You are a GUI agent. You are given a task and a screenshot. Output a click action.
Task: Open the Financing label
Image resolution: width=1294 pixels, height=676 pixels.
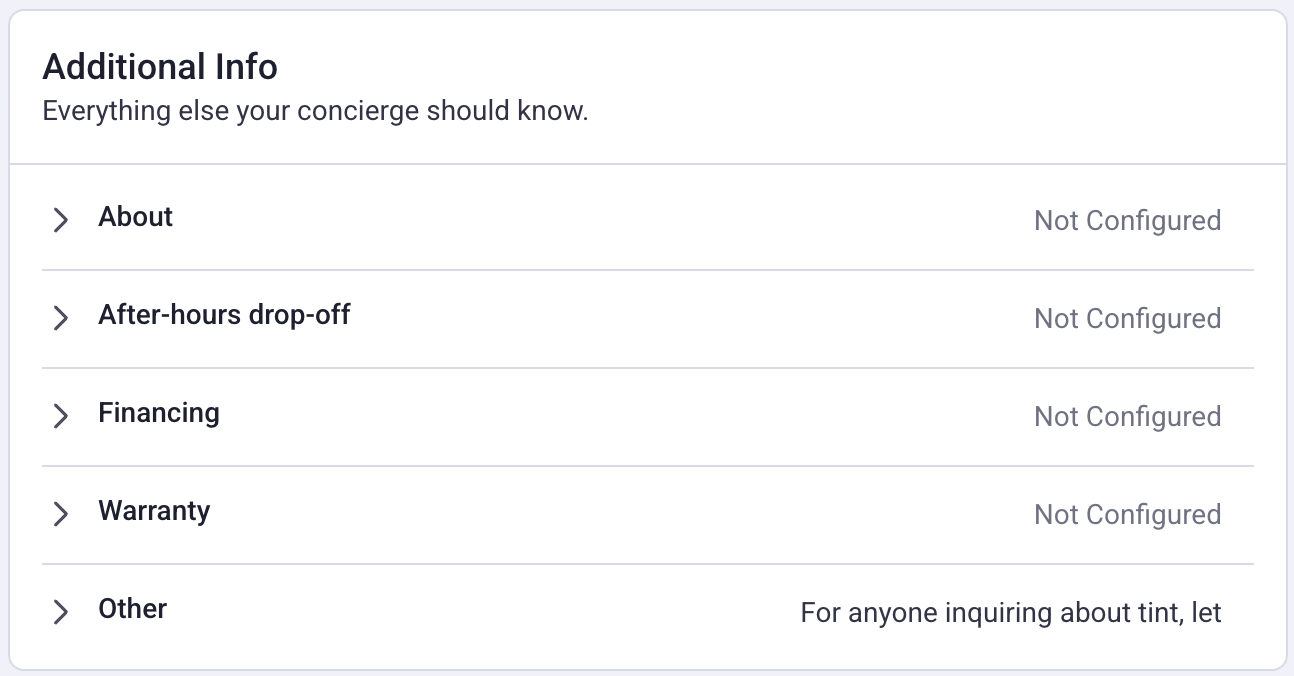(159, 413)
